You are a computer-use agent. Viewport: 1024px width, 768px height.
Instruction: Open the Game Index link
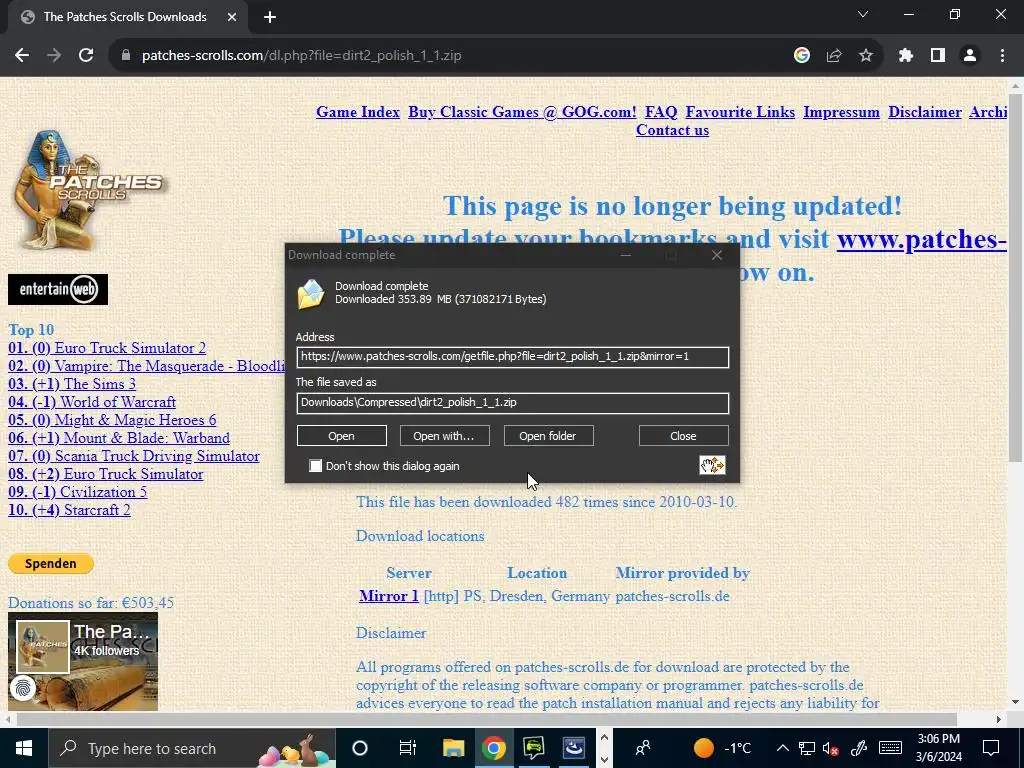coord(358,112)
